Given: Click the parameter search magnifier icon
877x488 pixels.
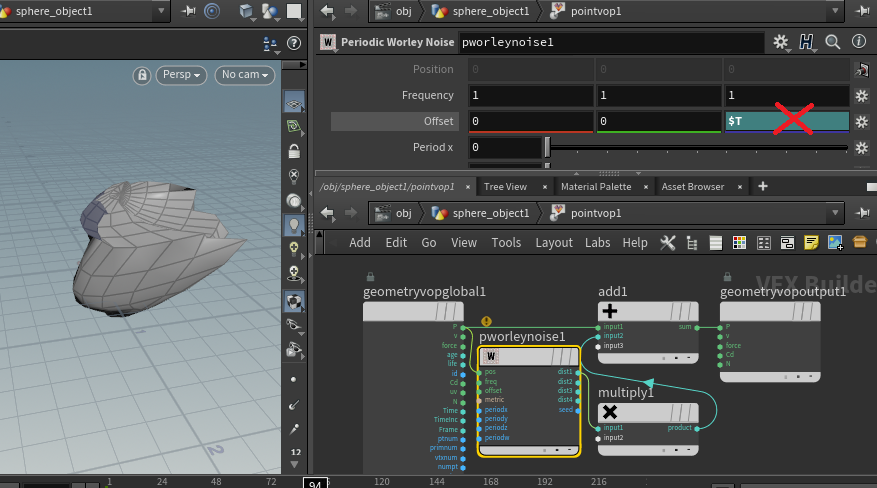Looking at the screenshot, I should (833, 42).
